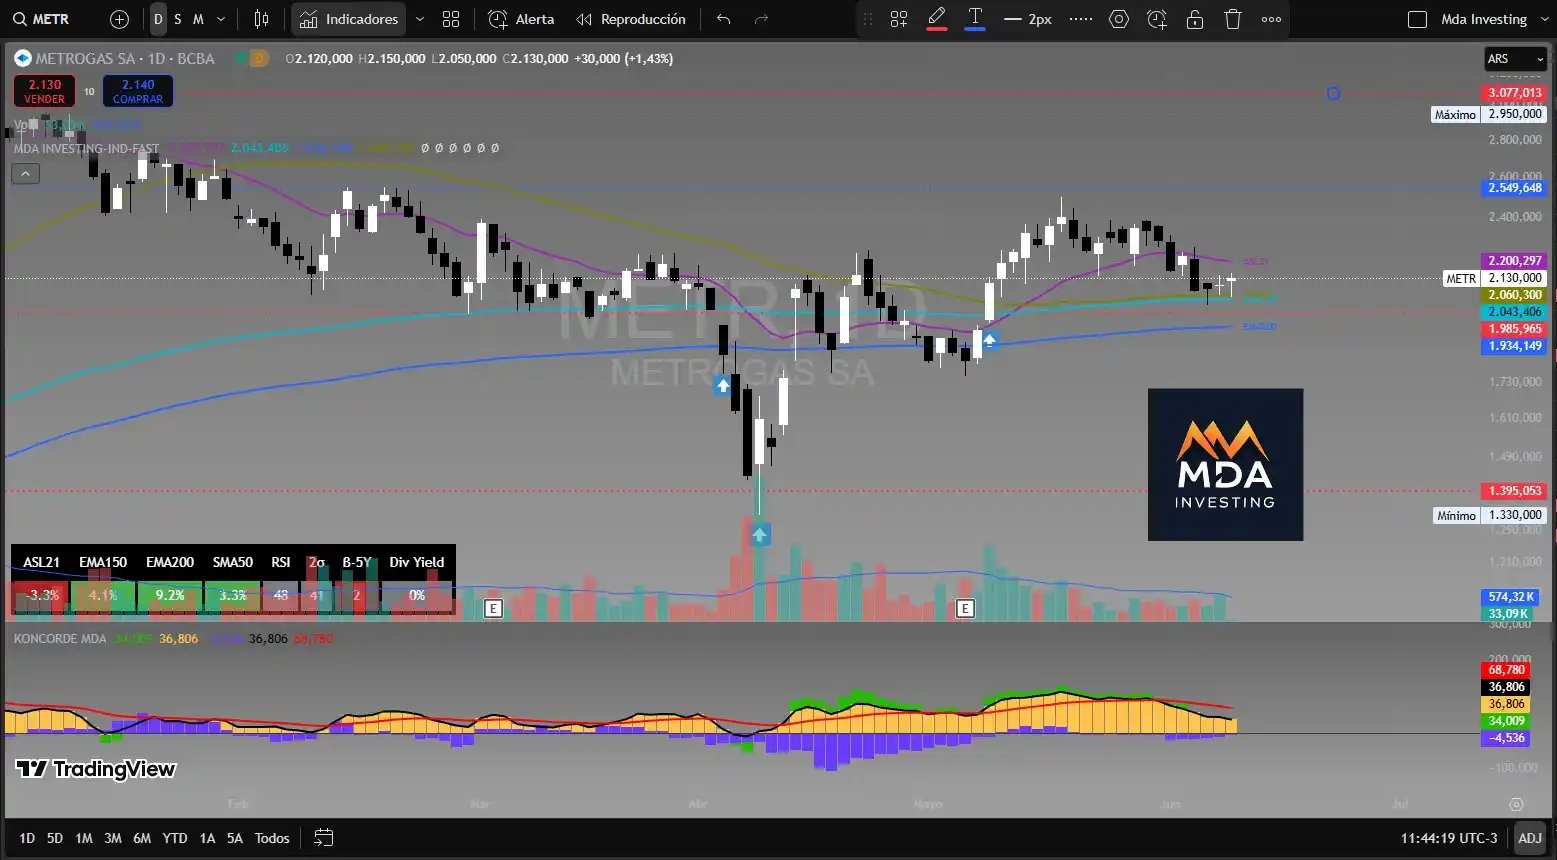The width and height of the screenshot is (1557, 860).
Task: Open the ARS currency dropdown
Action: 1515,59
